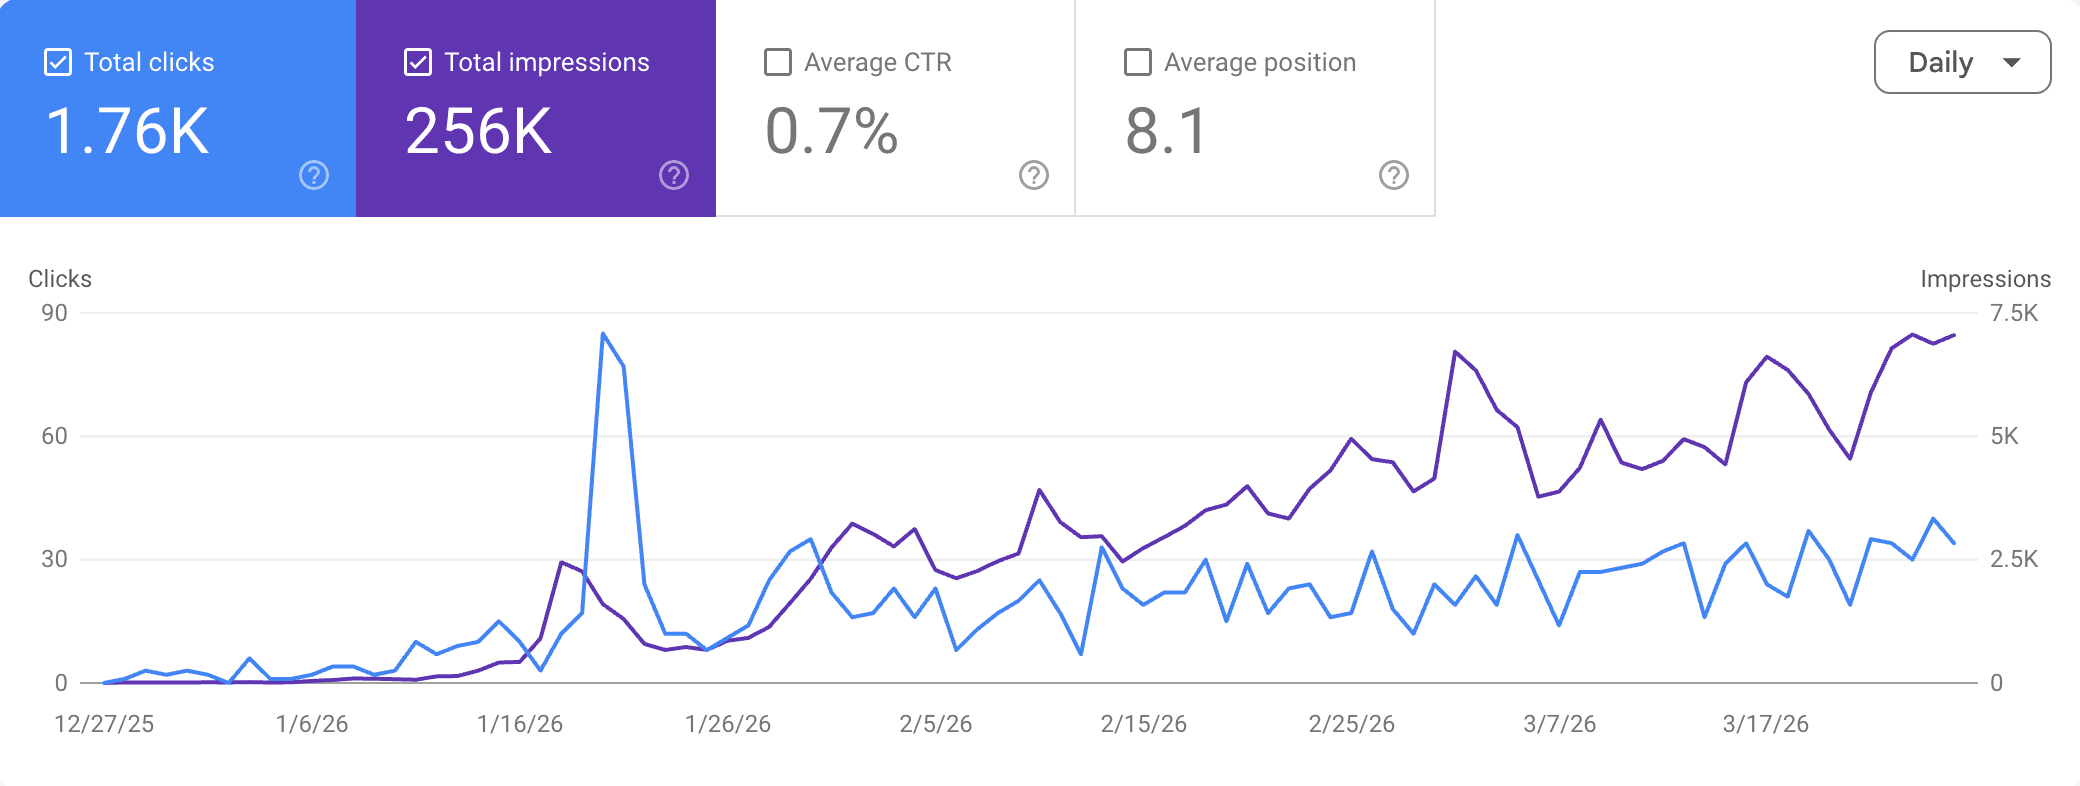Click the 2/15/26 axis date label

coord(1143,724)
